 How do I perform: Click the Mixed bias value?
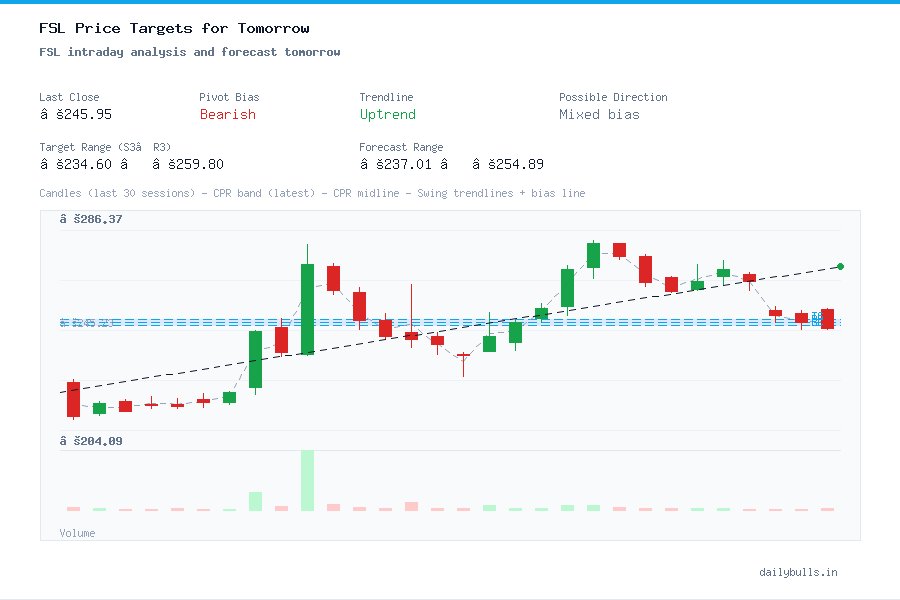[x=599, y=114]
